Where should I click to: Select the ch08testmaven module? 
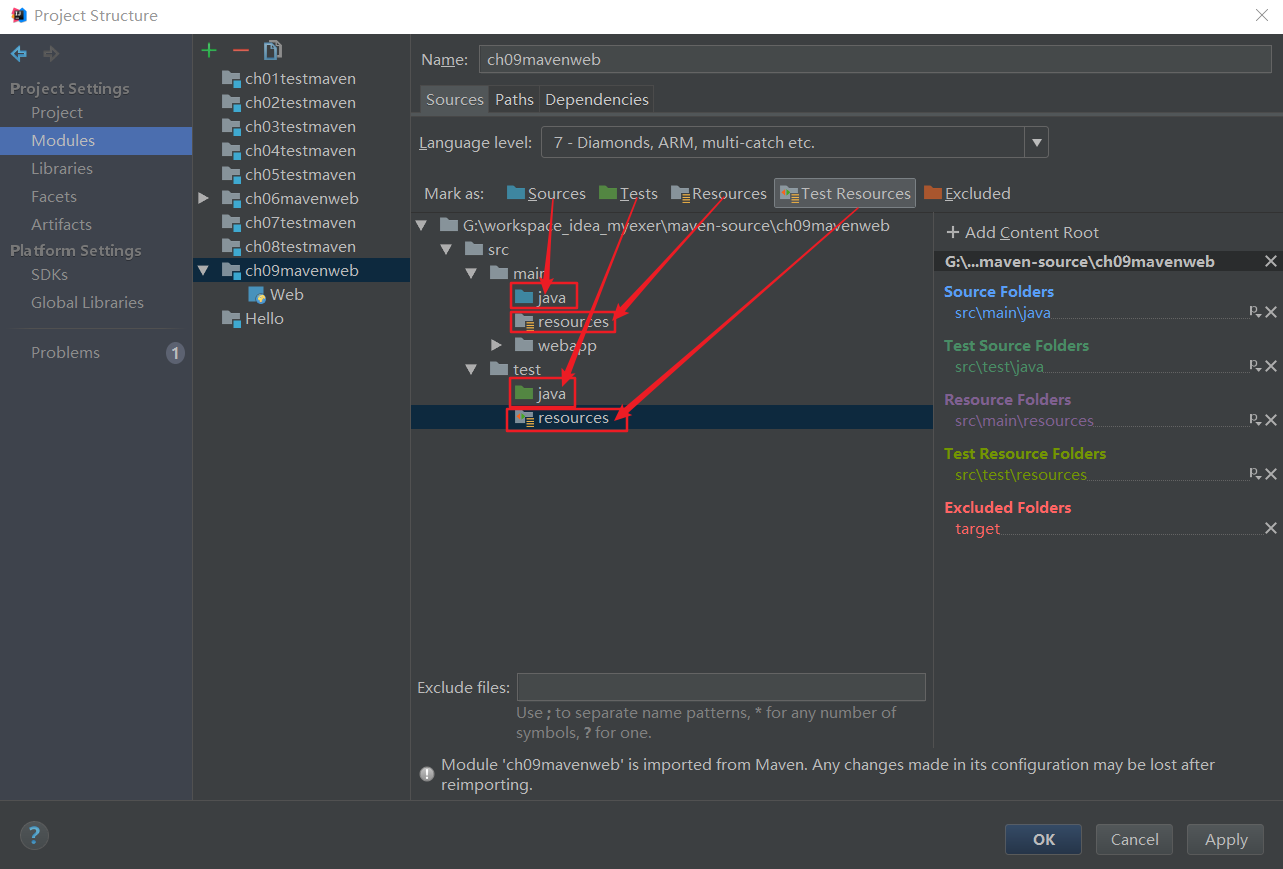pos(301,247)
